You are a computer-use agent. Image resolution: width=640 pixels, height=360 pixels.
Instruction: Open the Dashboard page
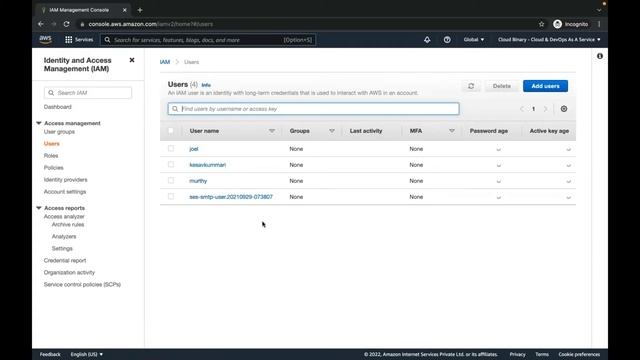[58, 107]
